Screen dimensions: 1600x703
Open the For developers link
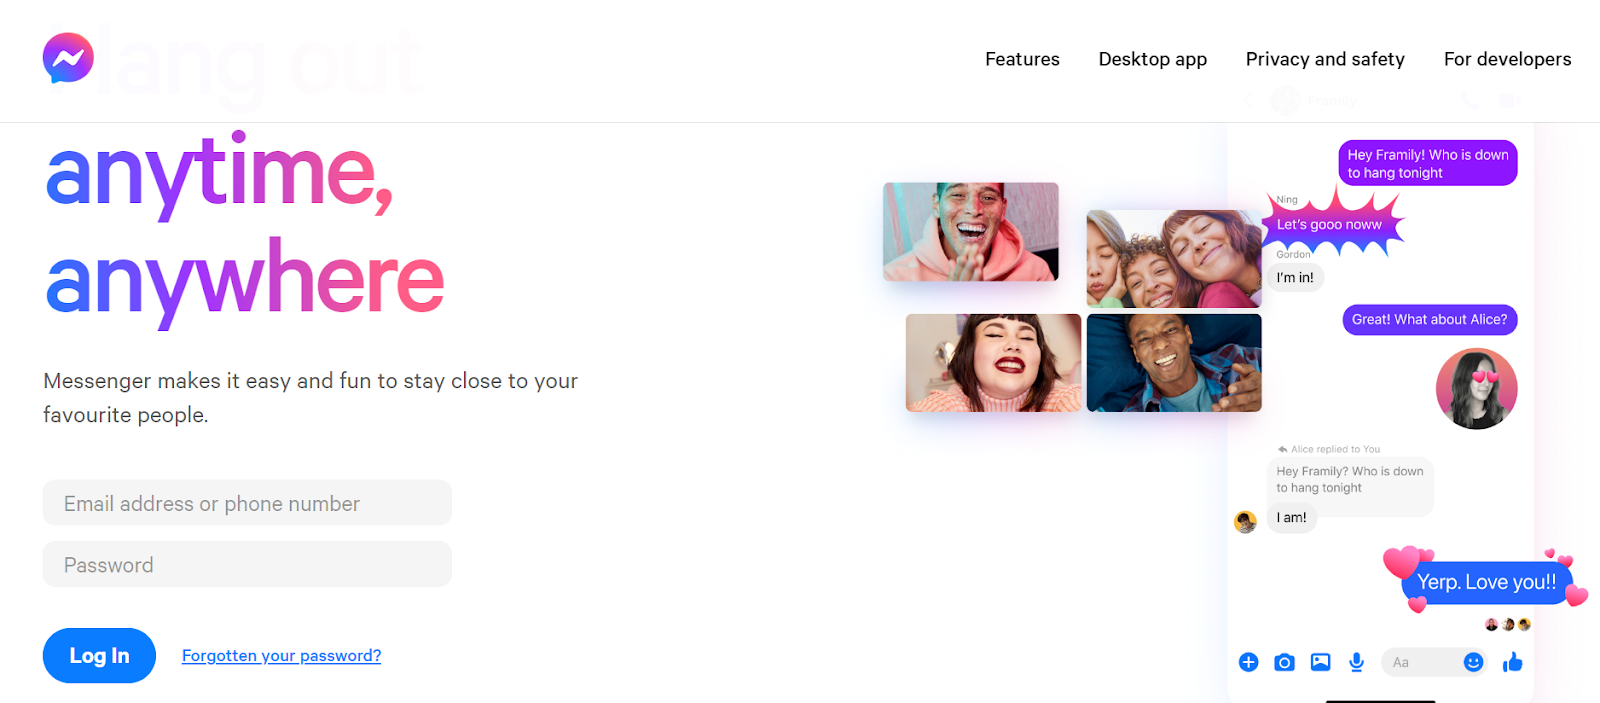[1507, 59]
